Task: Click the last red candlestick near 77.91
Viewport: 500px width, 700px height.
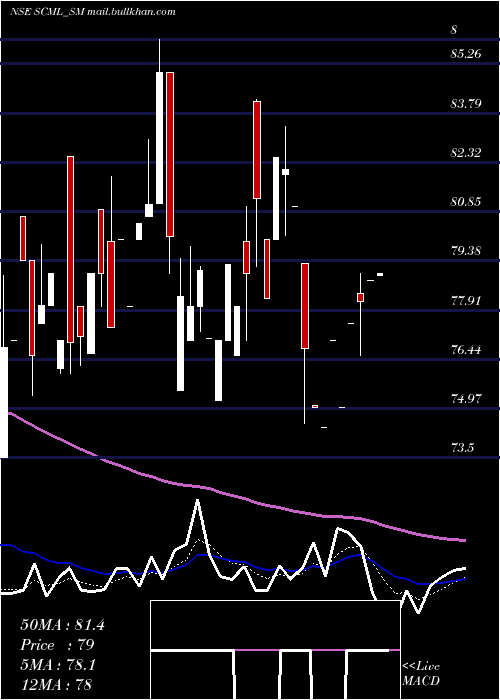Action: [360, 297]
